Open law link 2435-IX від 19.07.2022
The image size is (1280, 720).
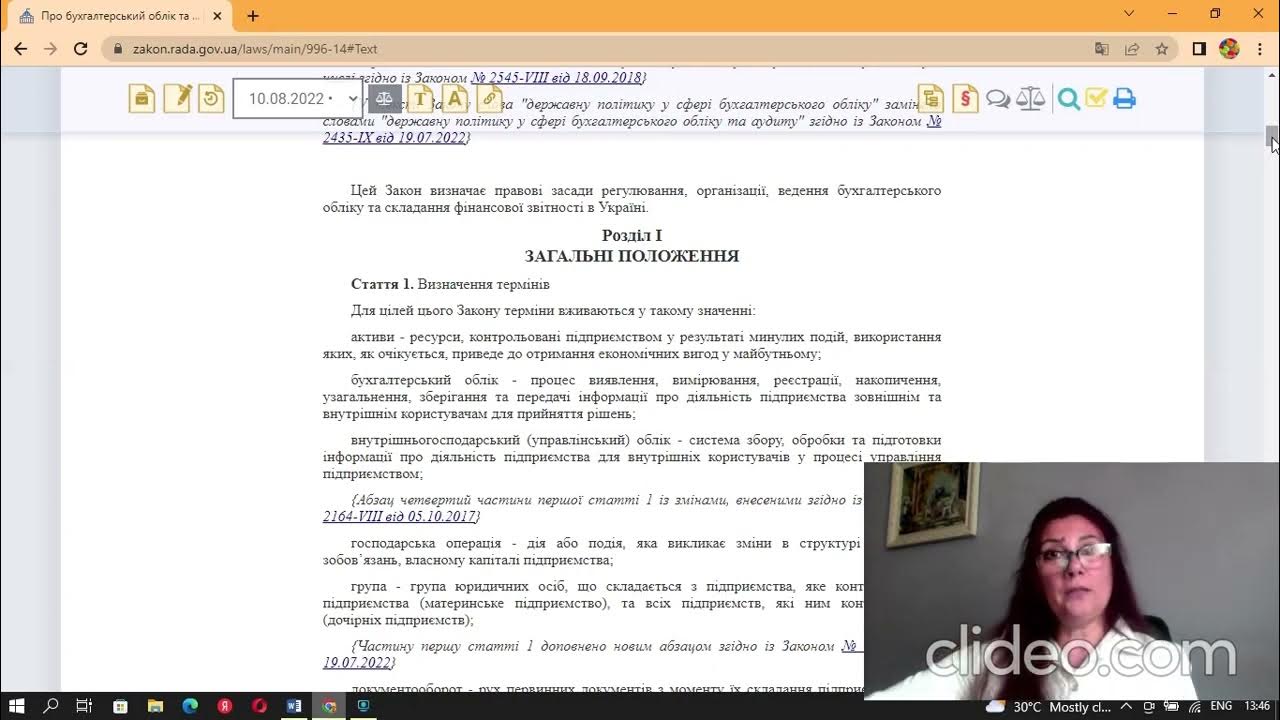pos(394,137)
